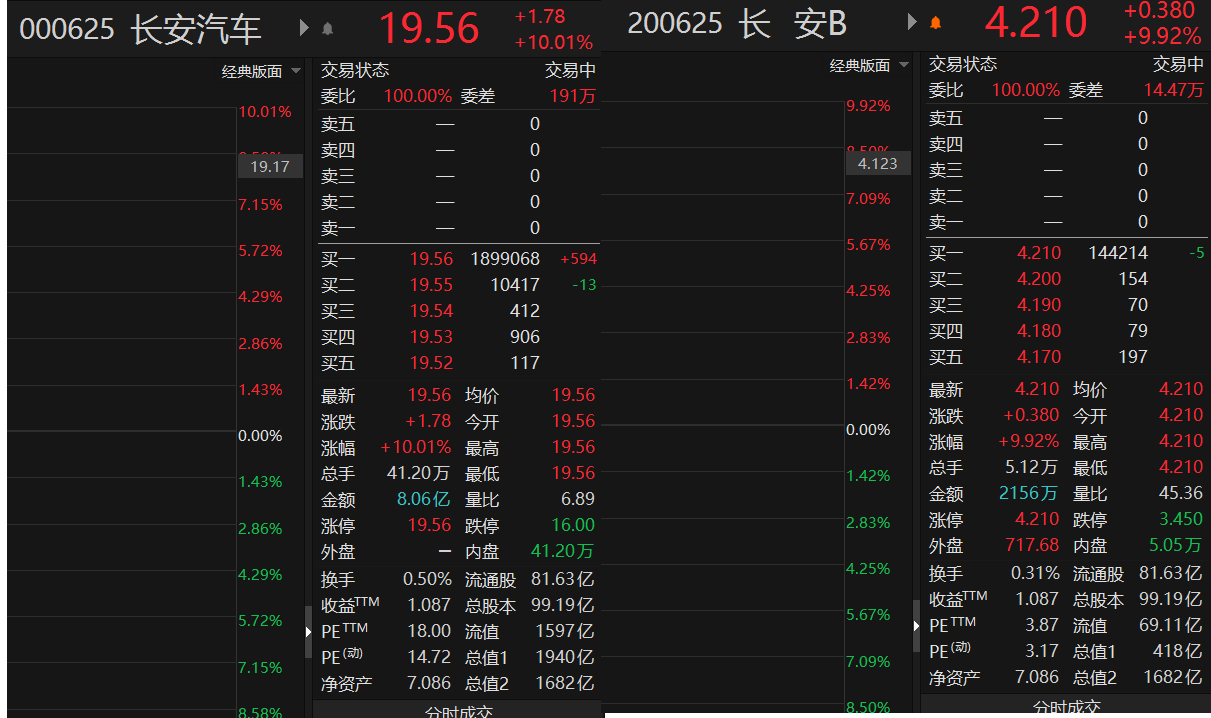Click the 4.123 price marker on the chart axis
Viewport: 1211px width, 718px height.
(878, 163)
